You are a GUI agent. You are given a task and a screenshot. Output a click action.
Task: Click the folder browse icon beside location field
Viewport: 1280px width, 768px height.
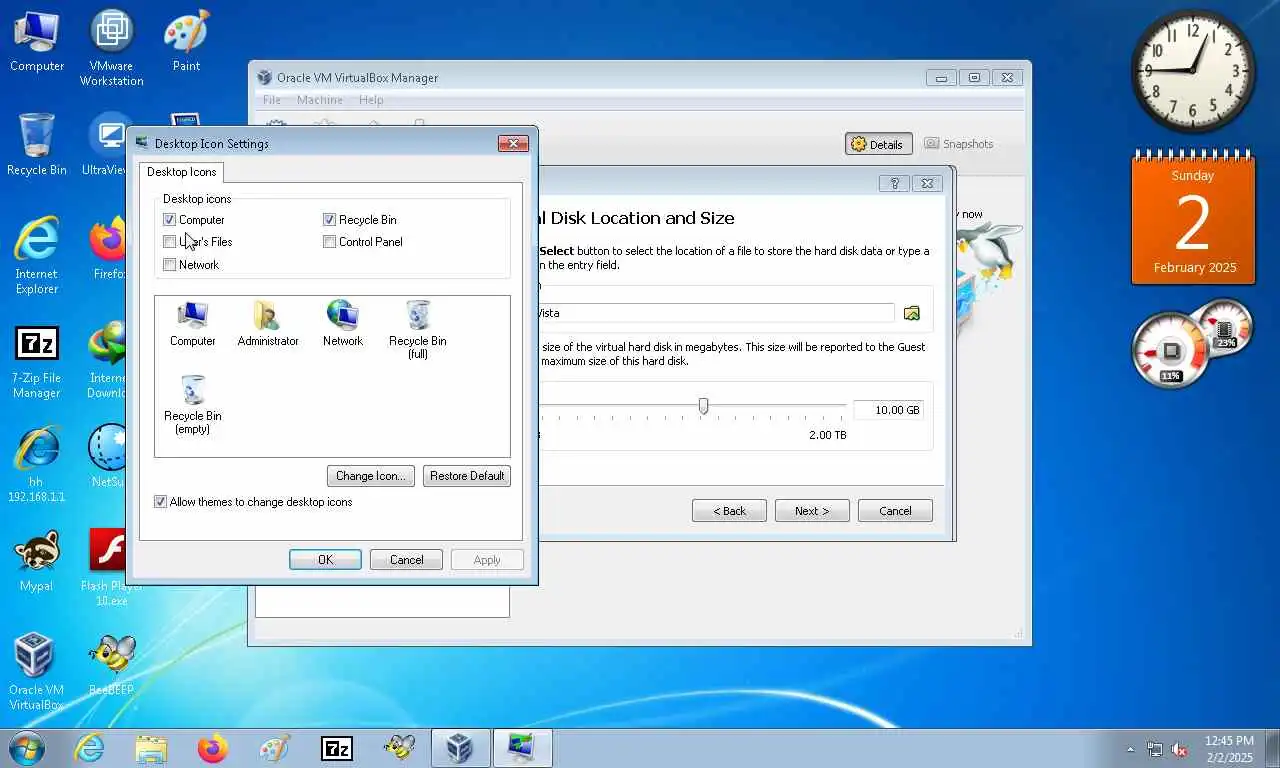click(x=912, y=313)
